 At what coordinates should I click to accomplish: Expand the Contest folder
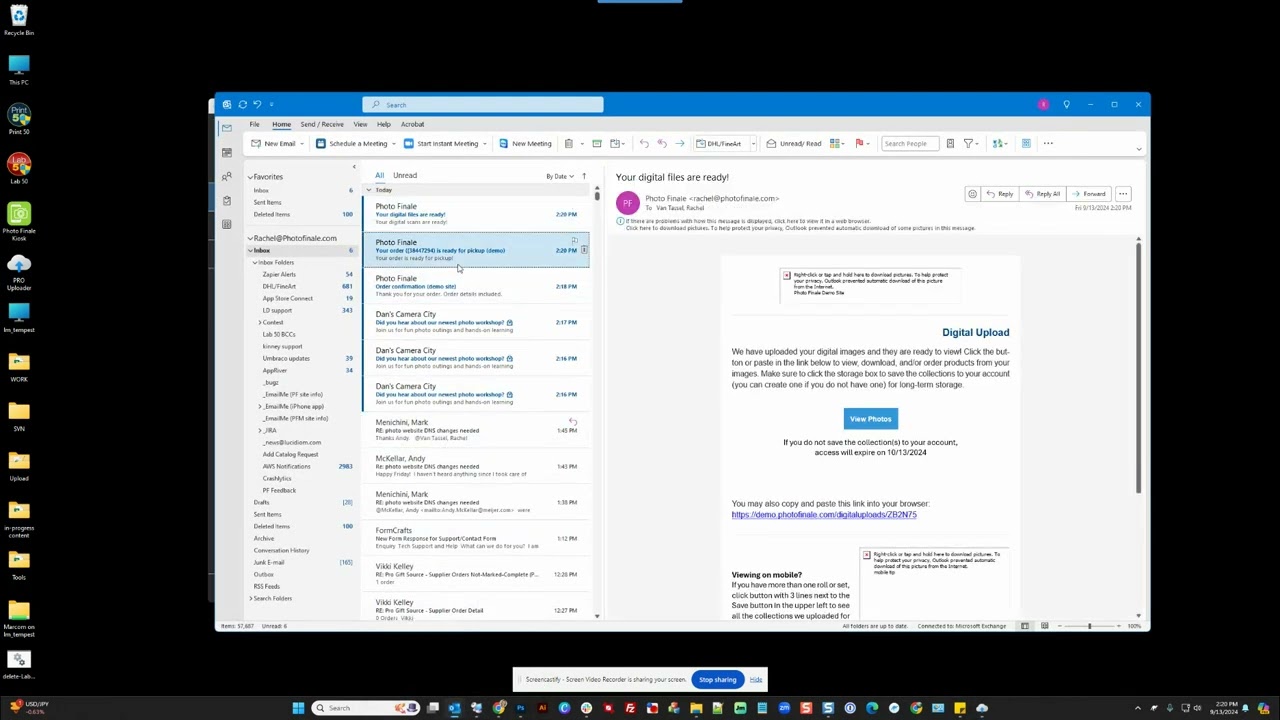(260, 322)
